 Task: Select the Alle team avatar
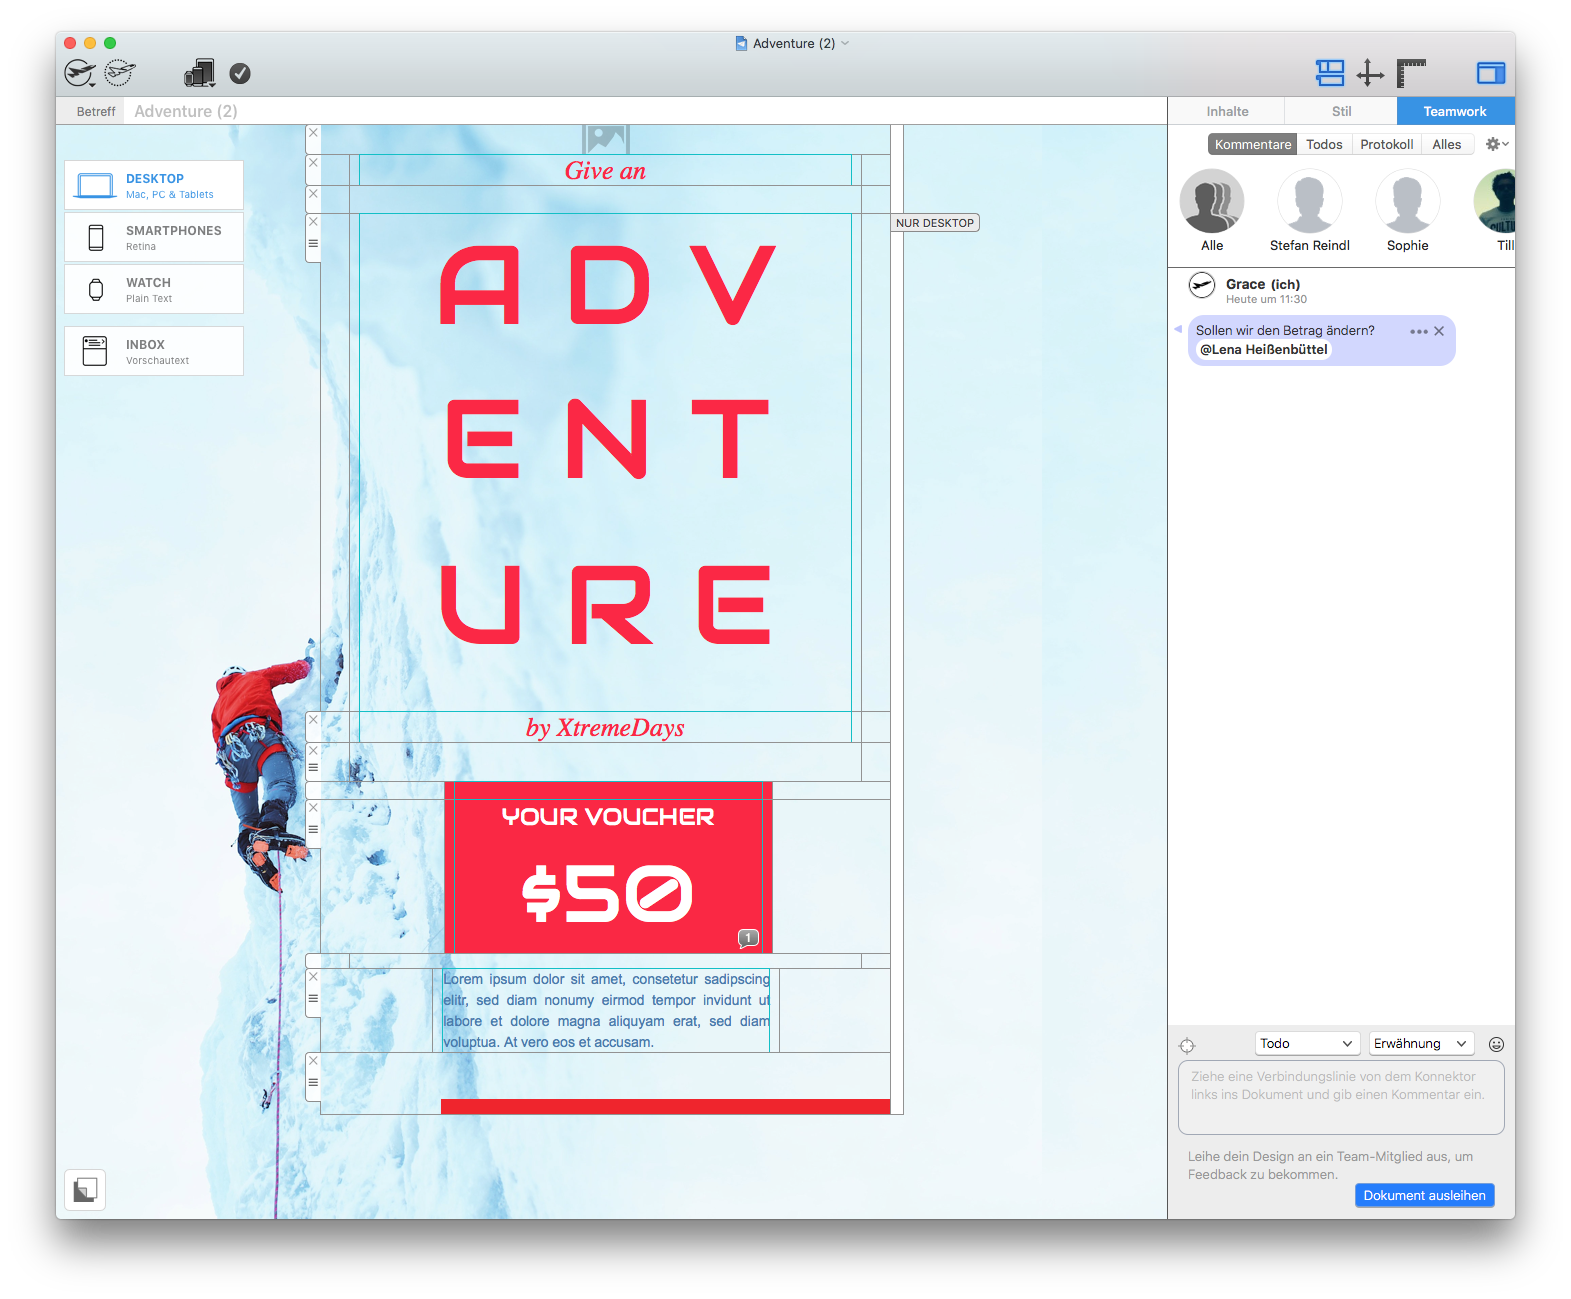[x=1212, y=201]
